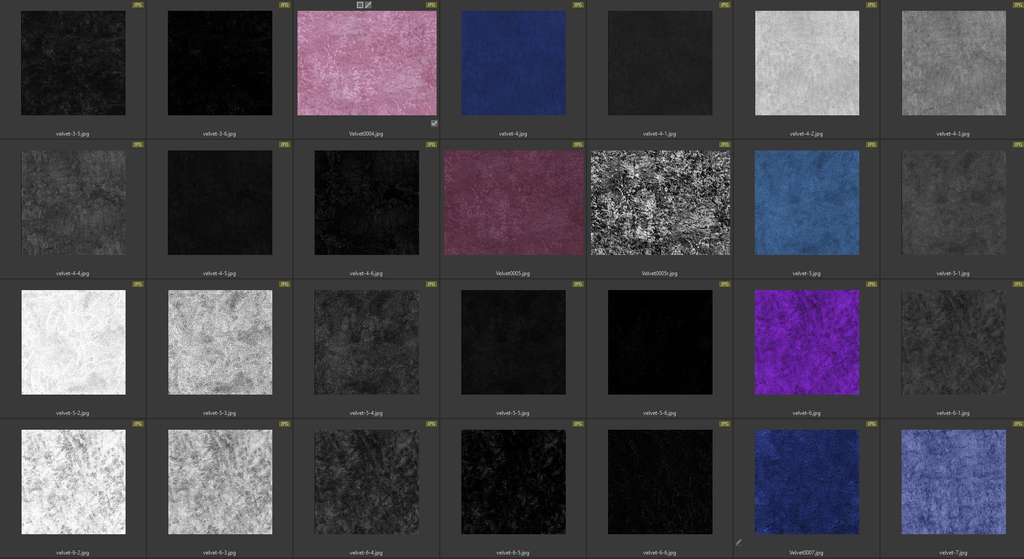The height and width of the screenshot is (559, 1024).
Task: Select the light blue velvet-5.jpg thumbnail
Action: pyautogui.click(x=807, y=203)
